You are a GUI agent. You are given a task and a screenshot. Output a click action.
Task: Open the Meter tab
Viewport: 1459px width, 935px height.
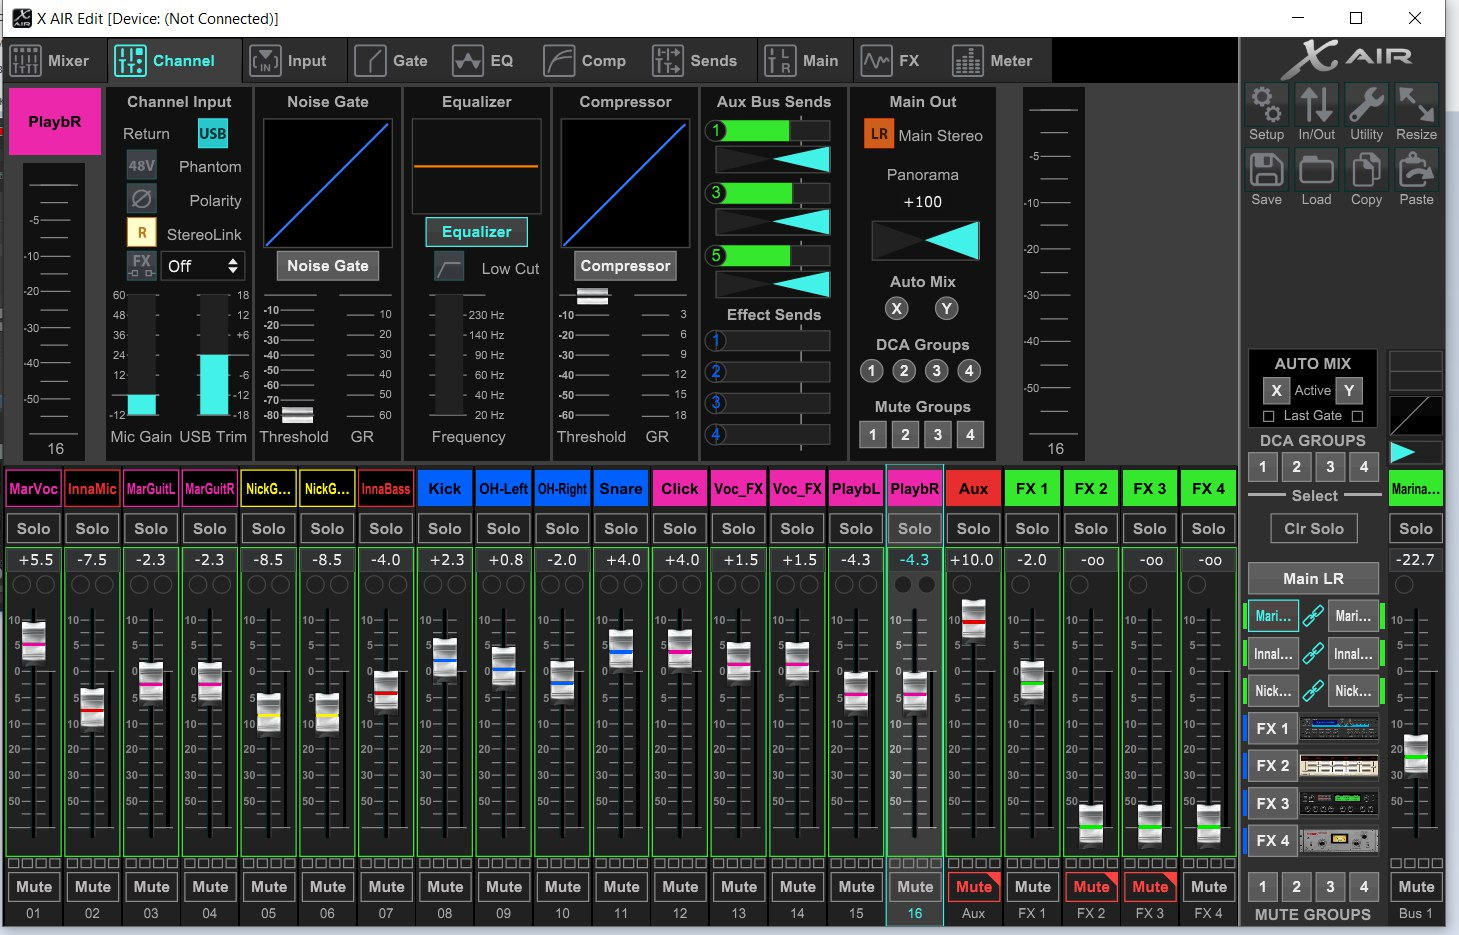click(992, 61)
